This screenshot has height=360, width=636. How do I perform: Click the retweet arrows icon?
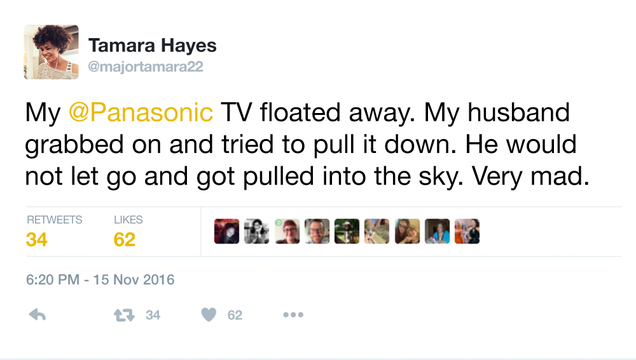click(124, 315)
